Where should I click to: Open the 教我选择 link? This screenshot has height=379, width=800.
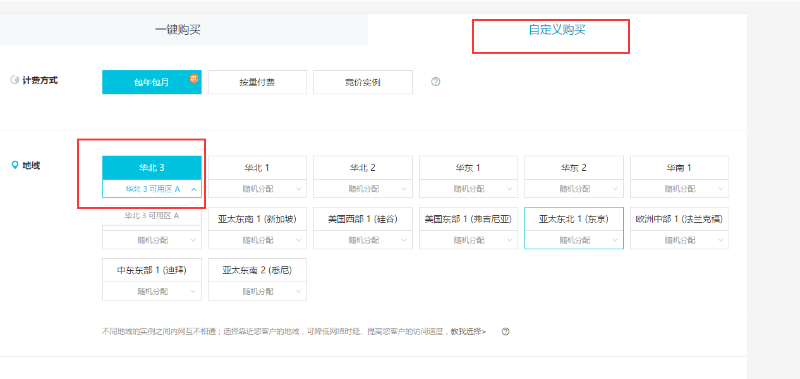click(x=468, y=332)
